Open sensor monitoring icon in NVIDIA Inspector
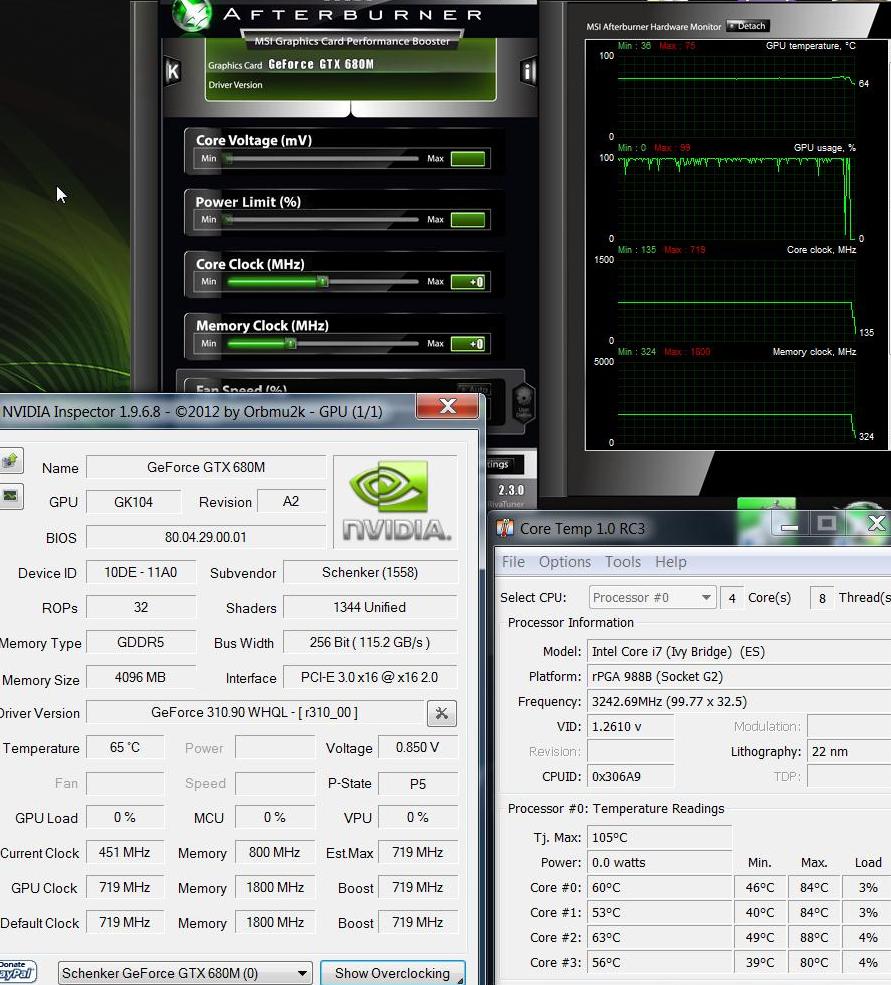Viewport: 891px width, 985px height. 11,496
